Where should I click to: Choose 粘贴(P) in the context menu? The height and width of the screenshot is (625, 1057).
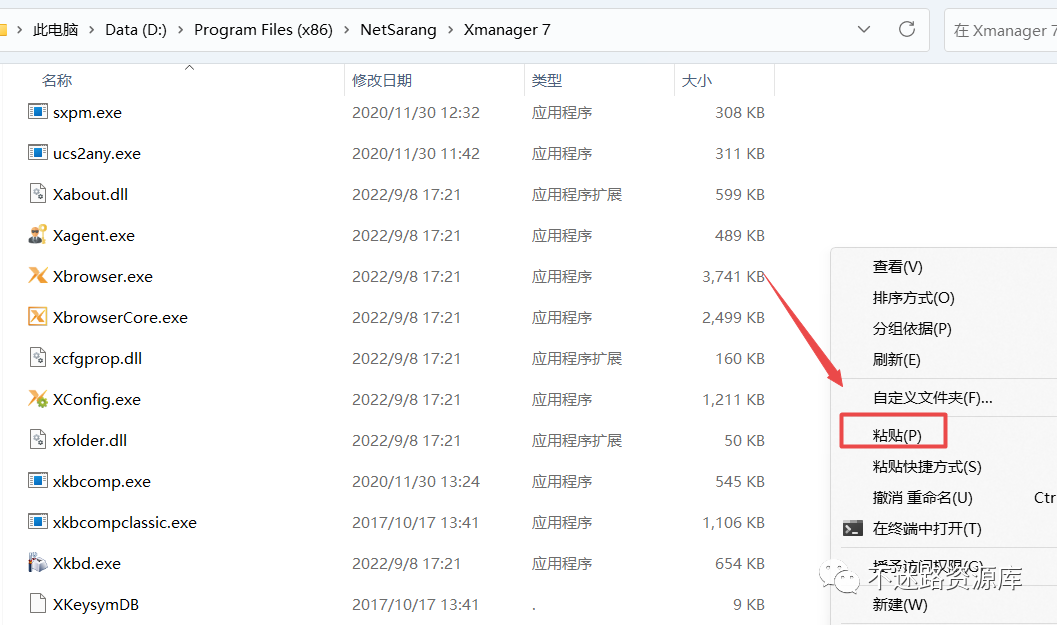coord(897,436)
